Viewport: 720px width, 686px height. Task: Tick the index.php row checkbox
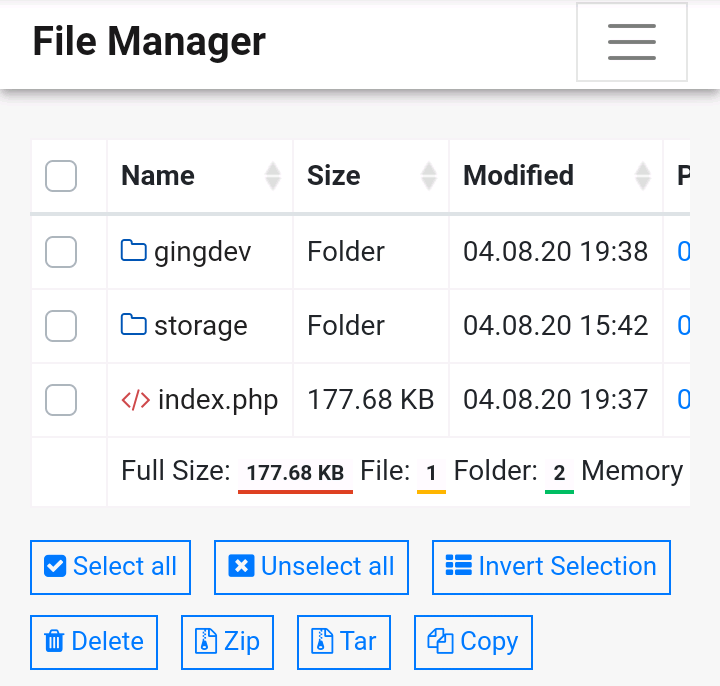tap(61, 401)
